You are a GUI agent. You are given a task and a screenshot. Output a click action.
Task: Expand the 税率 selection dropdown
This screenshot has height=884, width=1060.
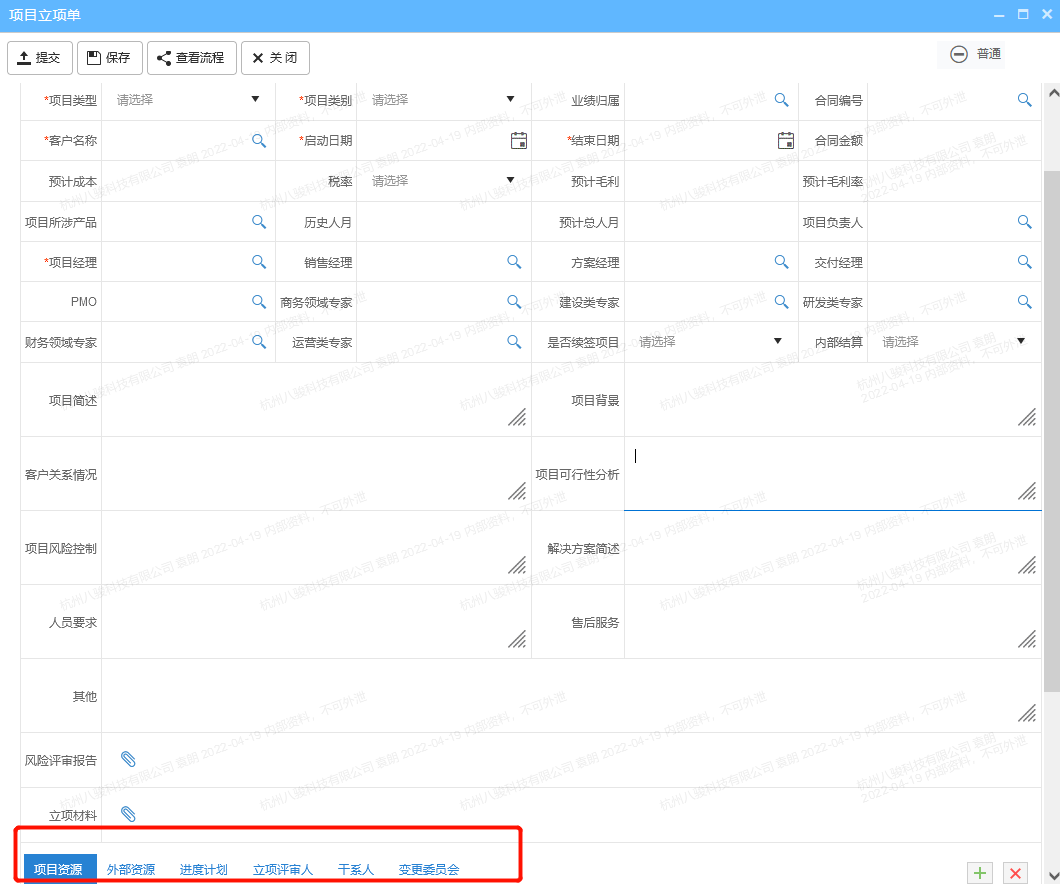pos(511,181)
